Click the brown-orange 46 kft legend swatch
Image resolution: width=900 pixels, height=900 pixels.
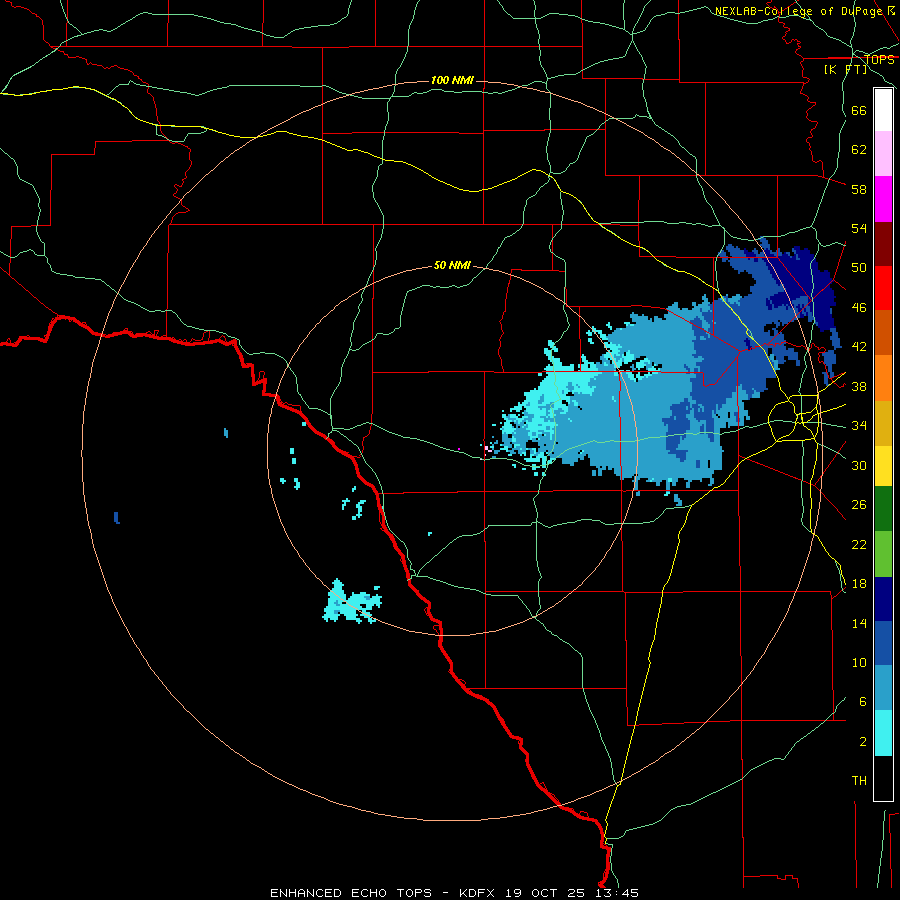(883, 332)
